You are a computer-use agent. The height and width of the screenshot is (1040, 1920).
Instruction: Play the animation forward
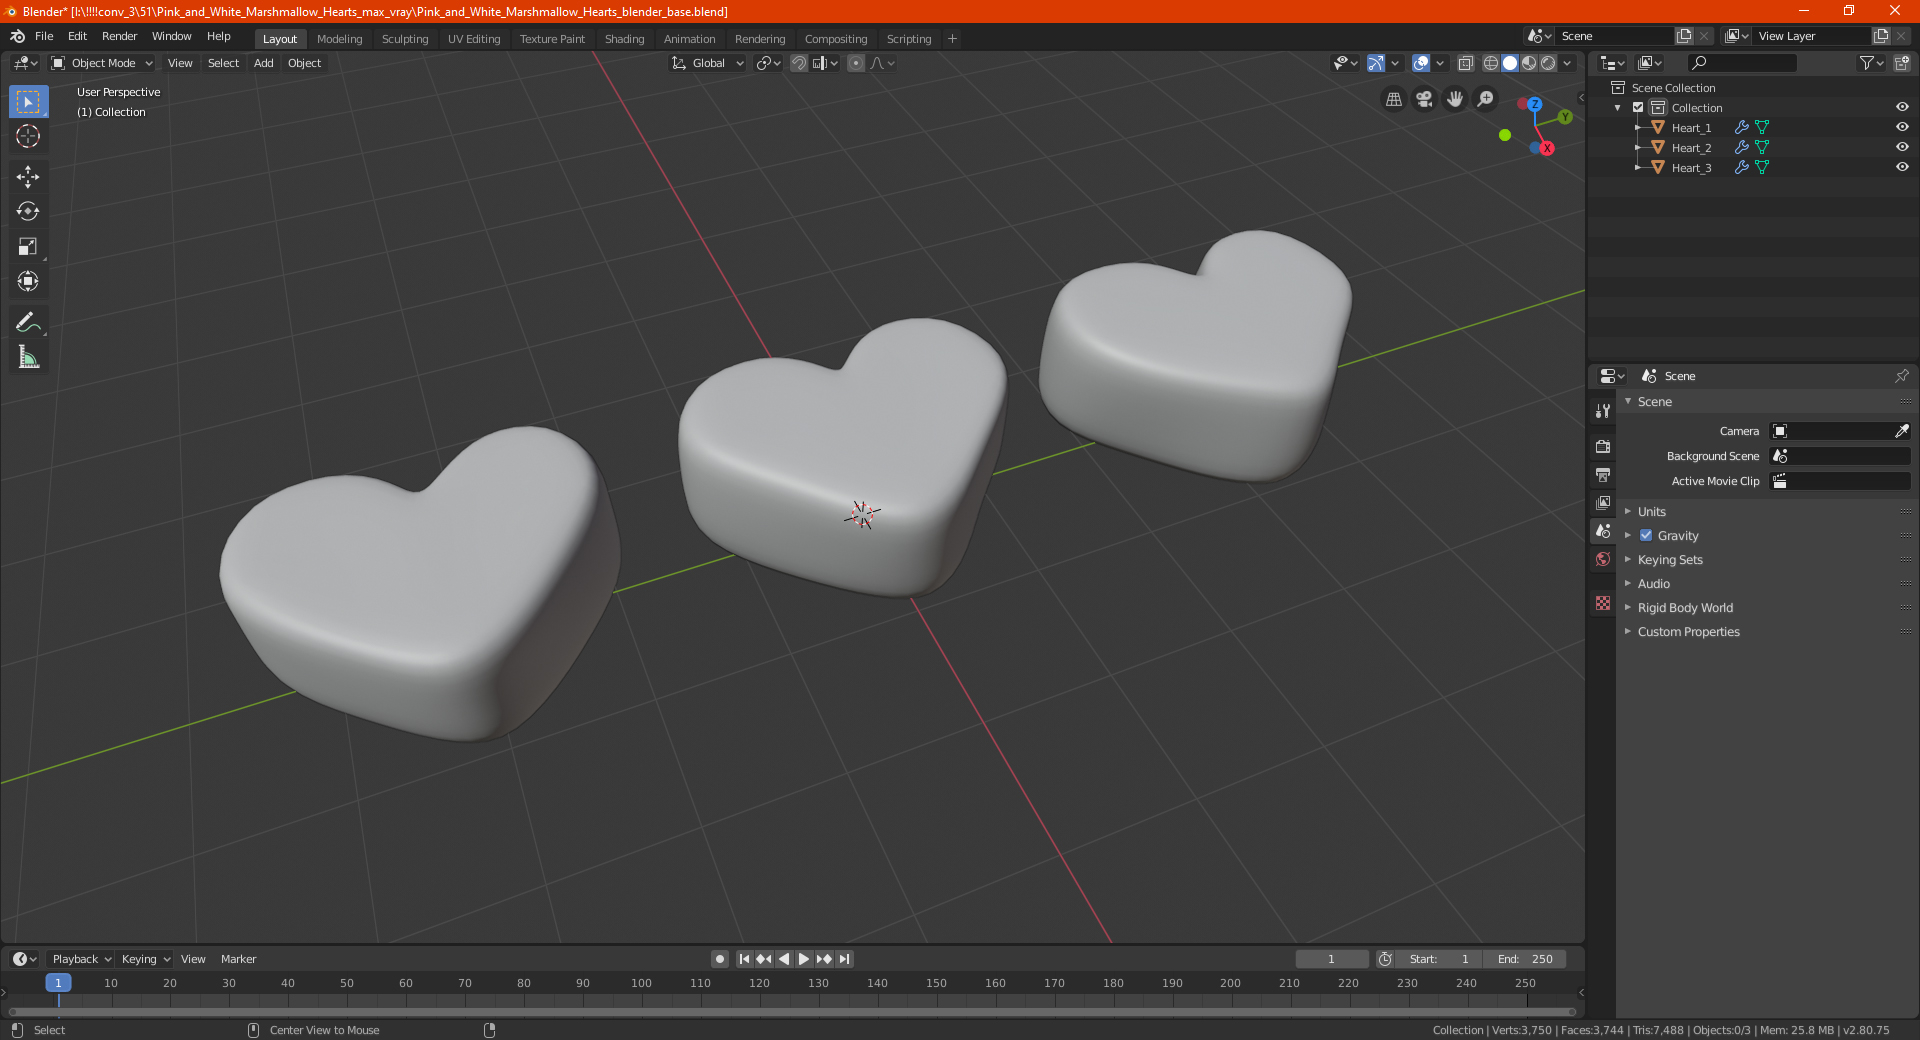pos(803,959)
